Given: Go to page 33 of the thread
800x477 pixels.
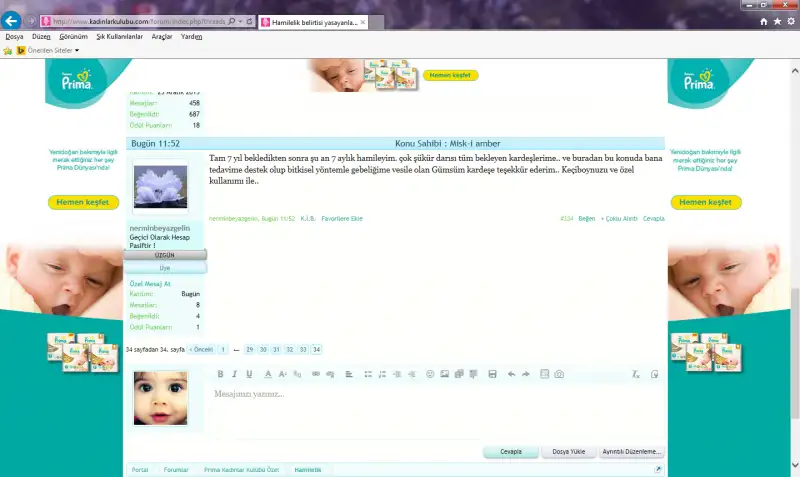Looking at the screenshot, I should click(303, 350).
